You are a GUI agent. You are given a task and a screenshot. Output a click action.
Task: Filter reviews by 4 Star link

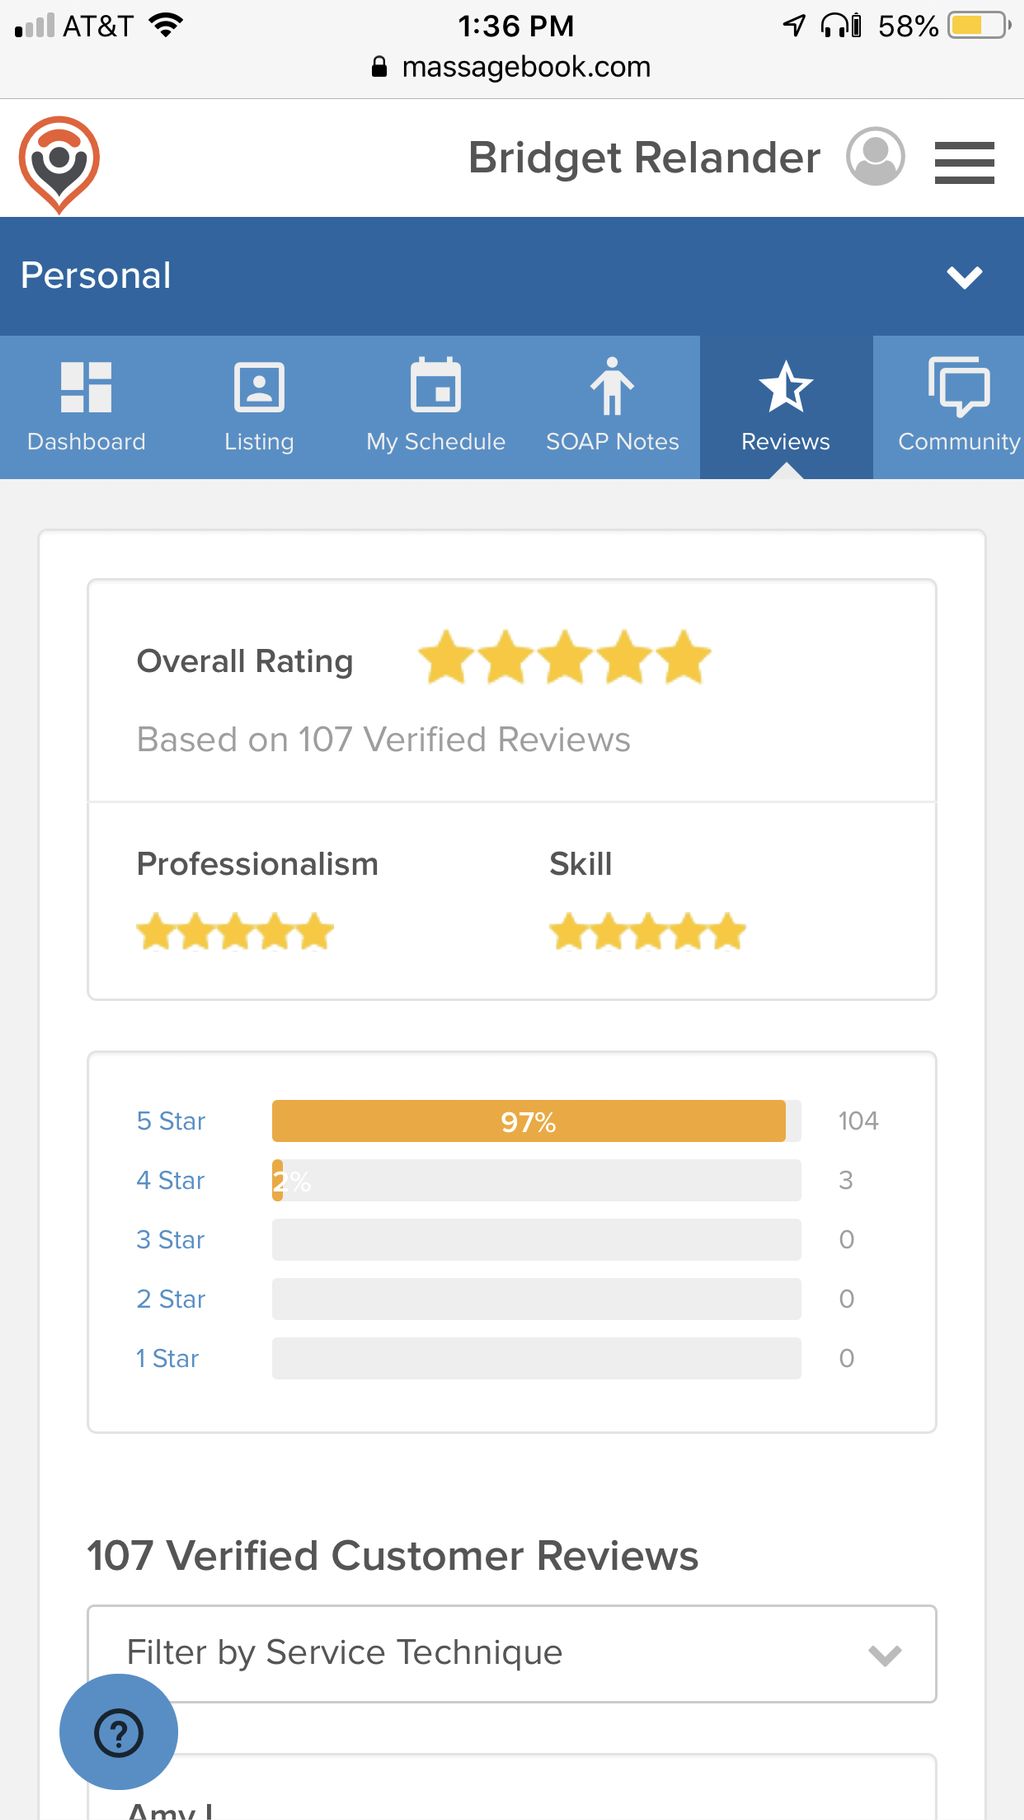[170, 1180]
